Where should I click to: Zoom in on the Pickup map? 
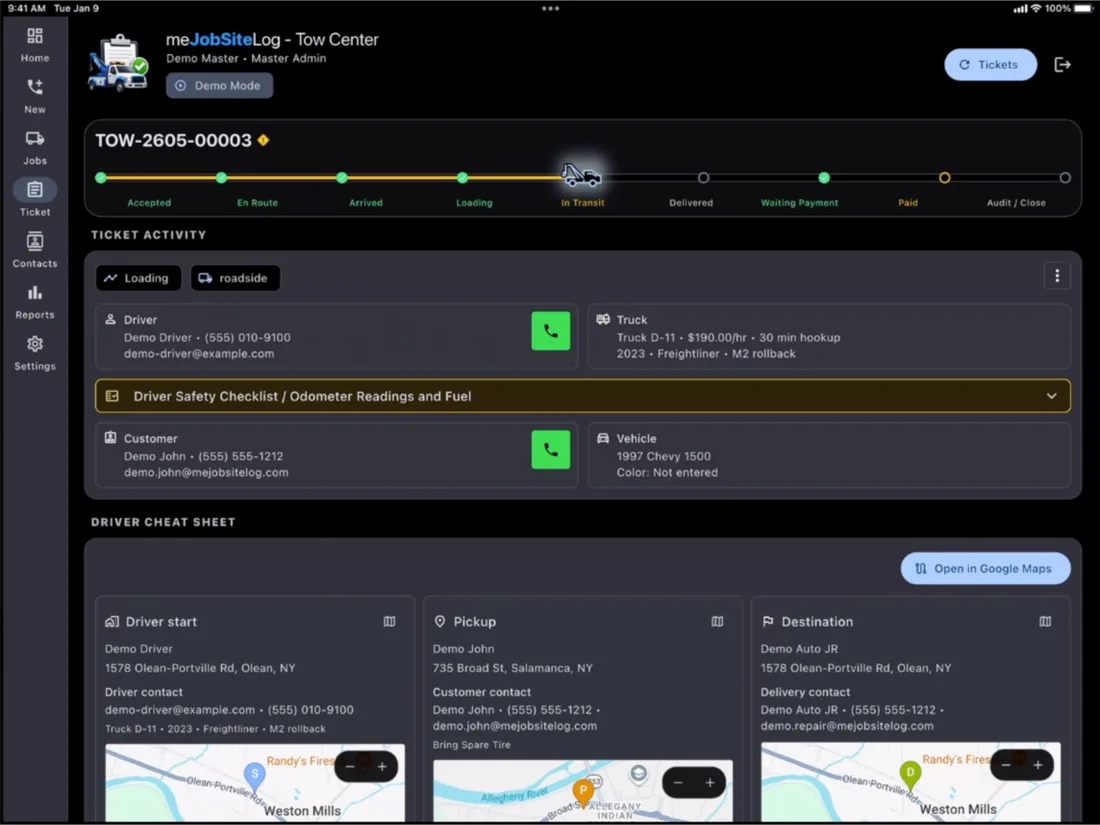coord(710,782)
